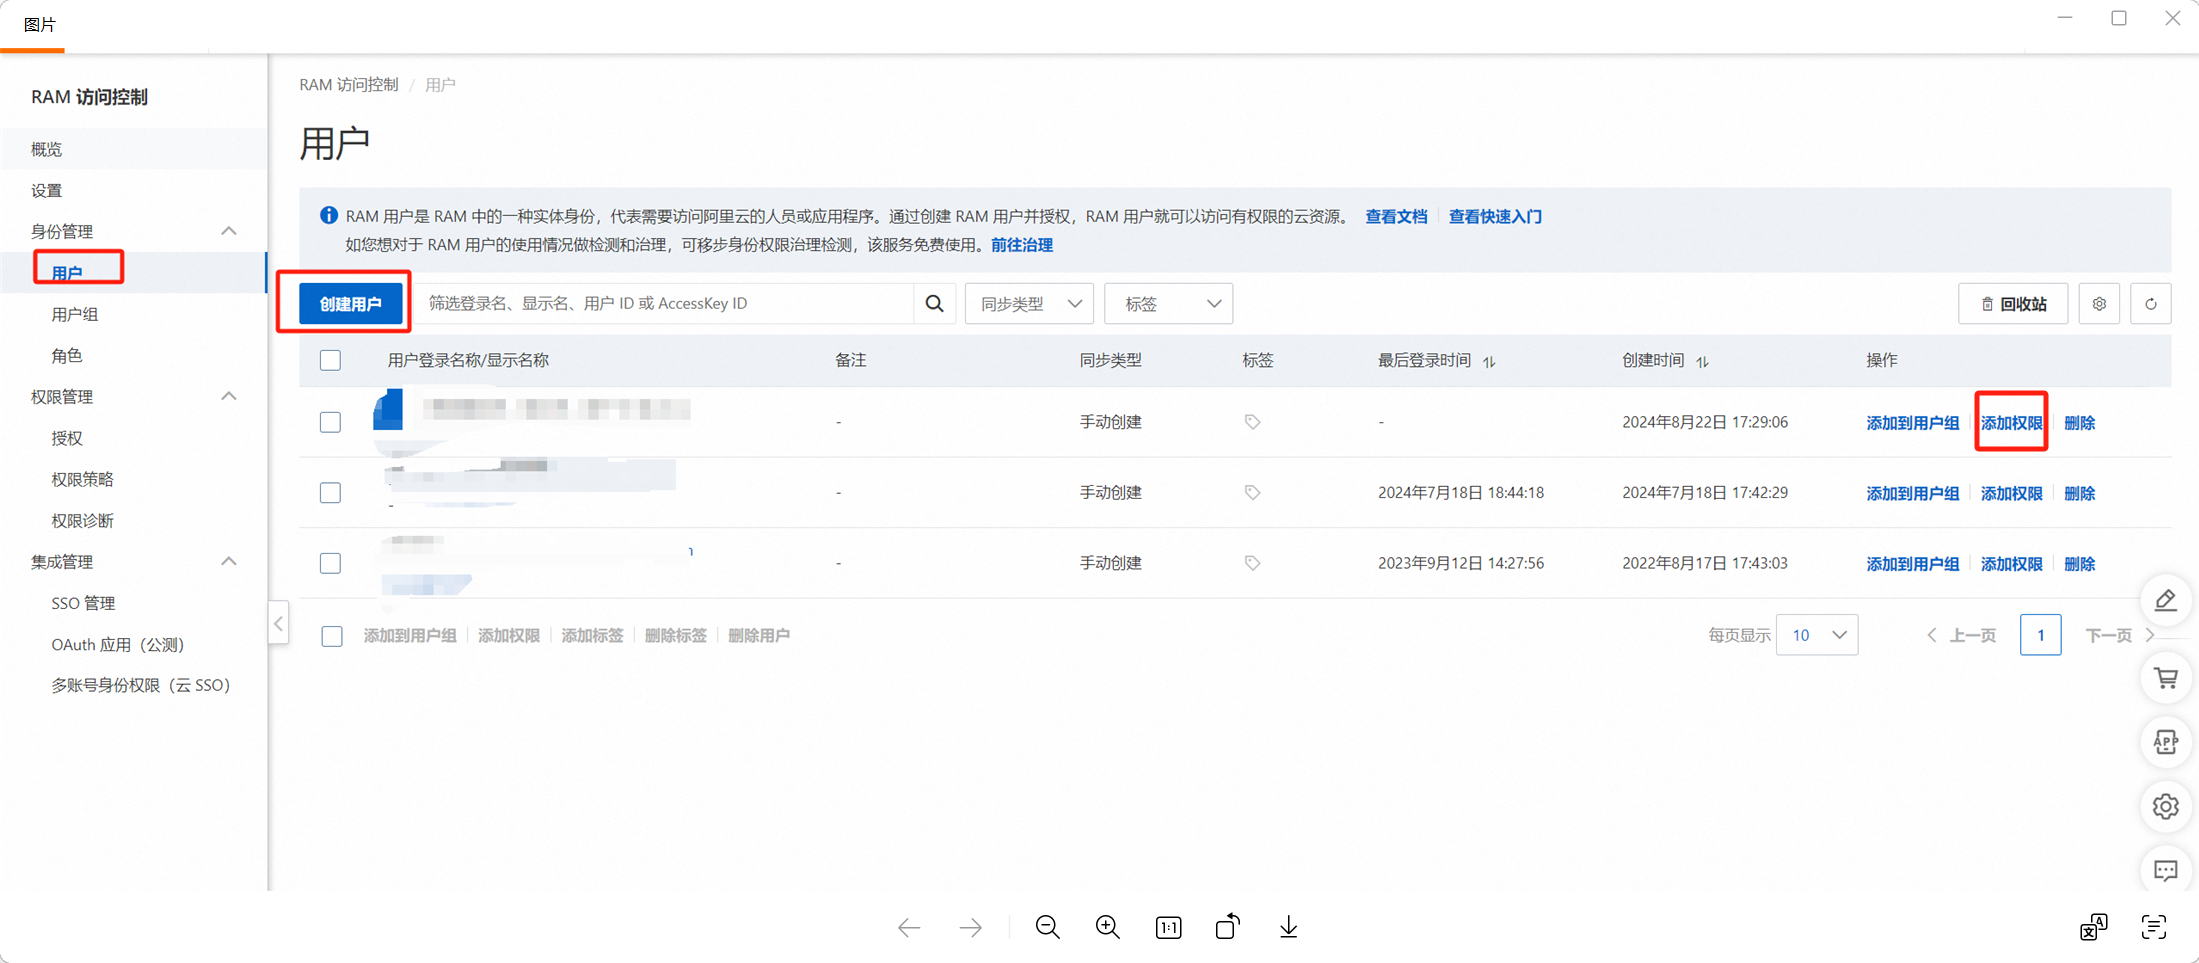Click the 创建用户 button
Screen dimensions: 2199x963
click(x=350, y=304)
